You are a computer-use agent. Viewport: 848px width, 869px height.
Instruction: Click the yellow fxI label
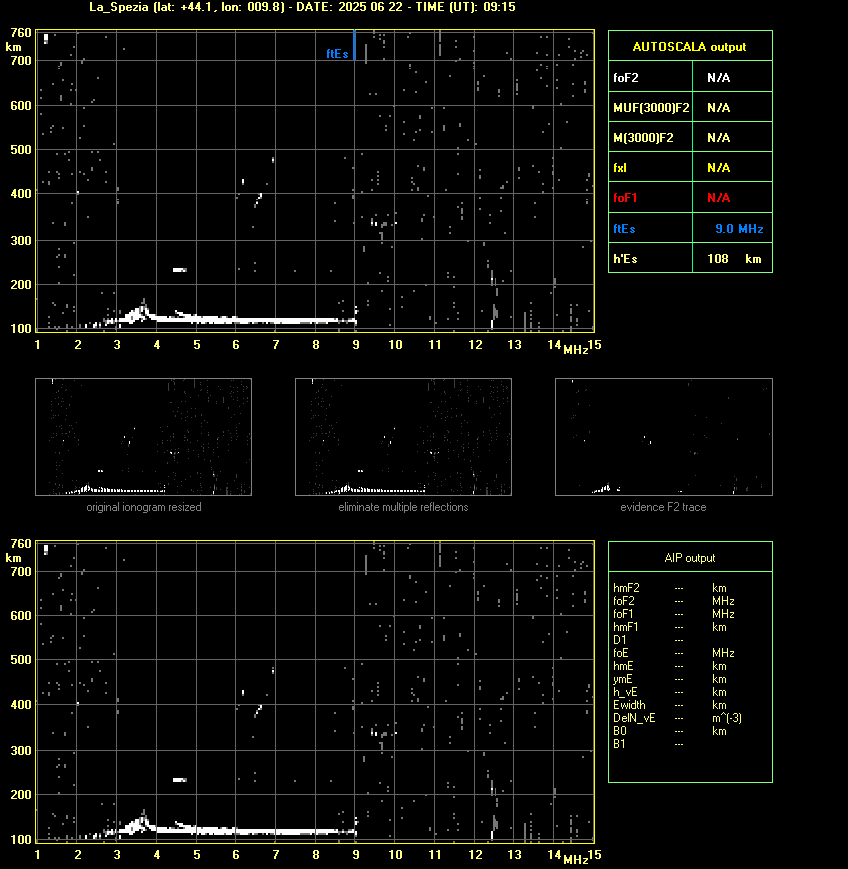click(x=620, y=167)
